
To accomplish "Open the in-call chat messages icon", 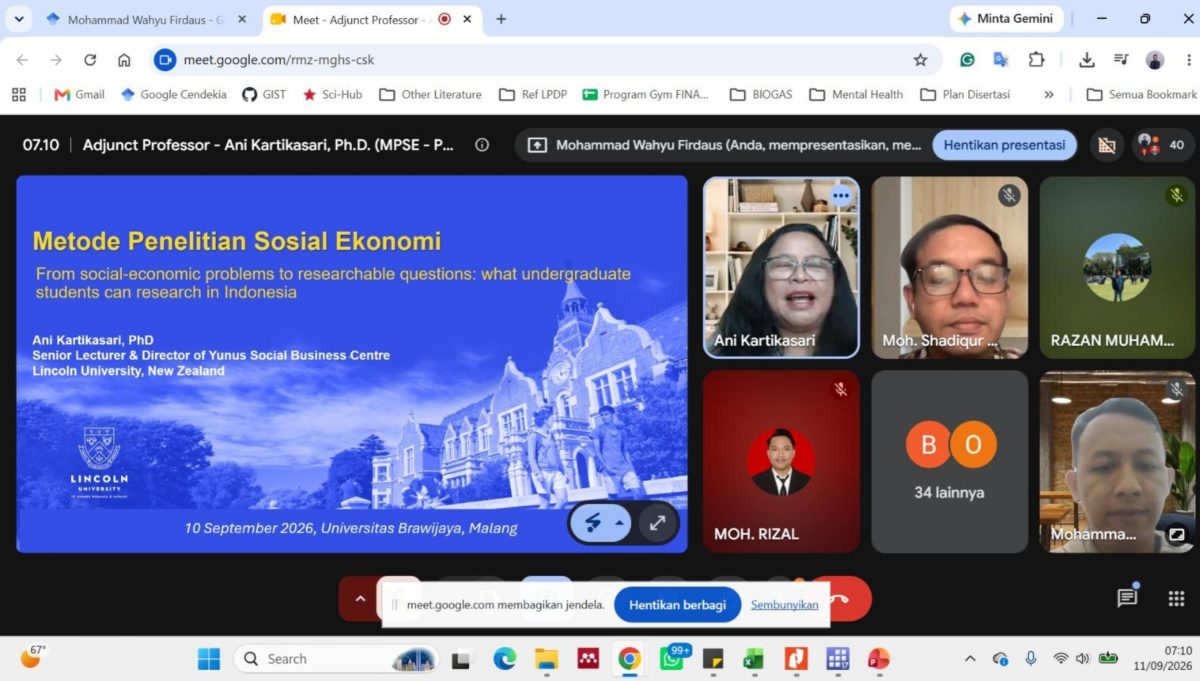I will [1127, 598].
